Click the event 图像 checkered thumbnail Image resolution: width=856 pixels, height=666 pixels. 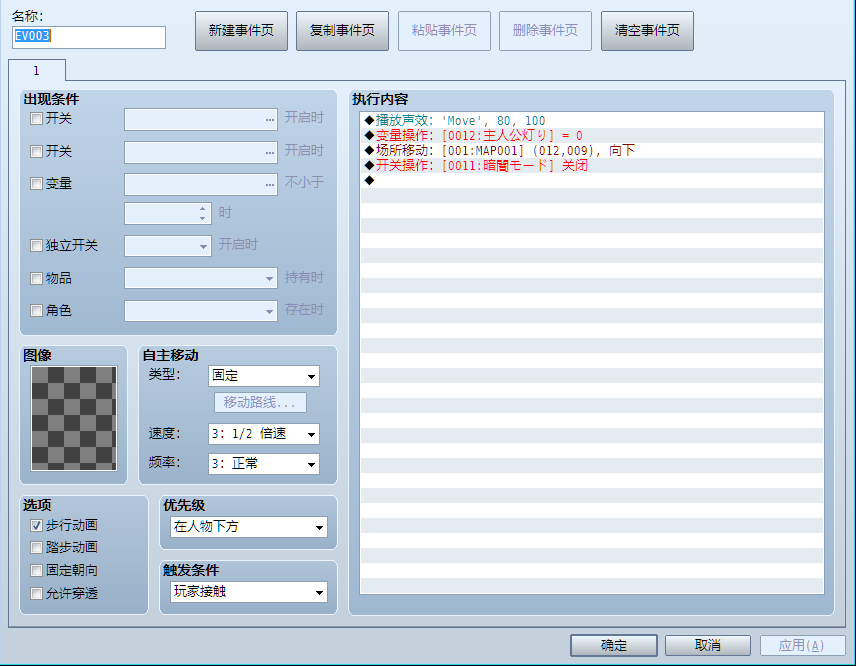tap(74, 418)
